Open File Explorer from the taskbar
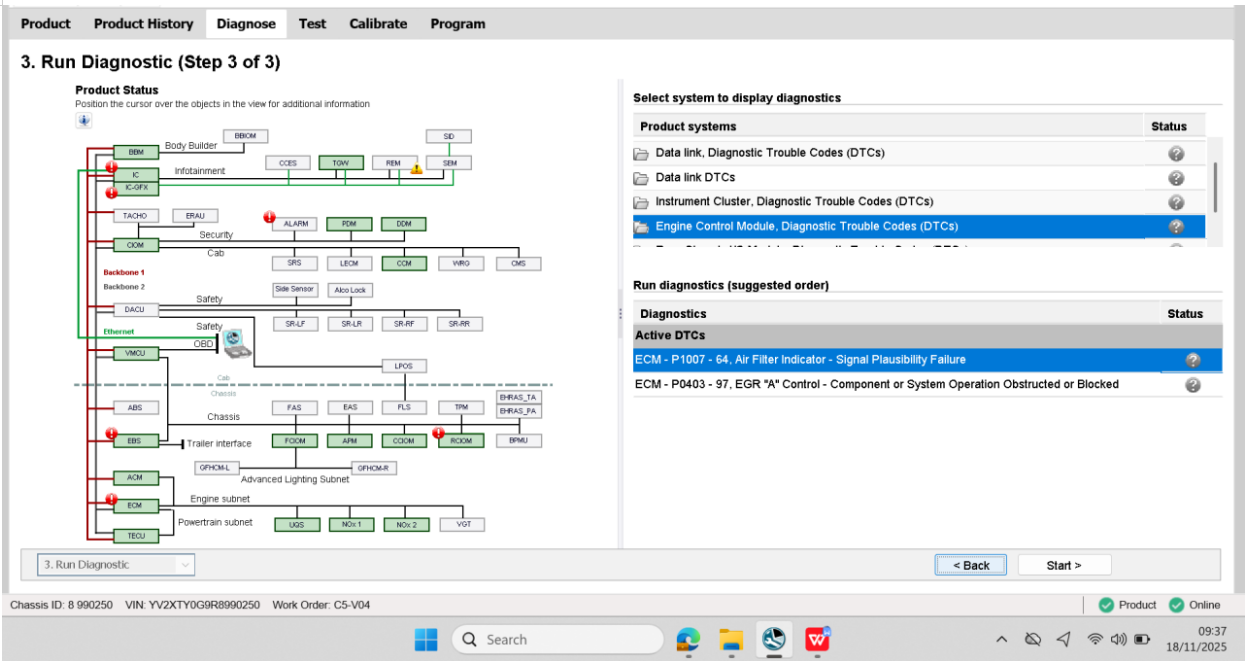The height and width of the screenshot is (661, 1245). tap(731, 639)
